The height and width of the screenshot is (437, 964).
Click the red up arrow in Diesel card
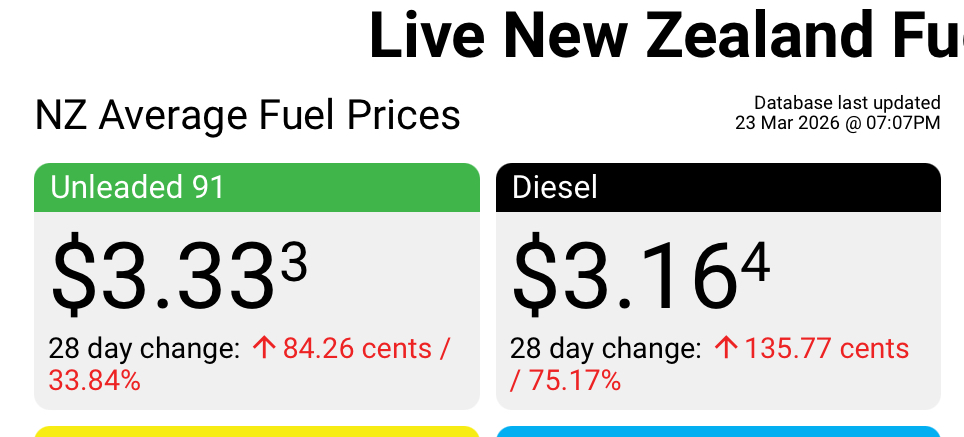click(x=726, y=348)
